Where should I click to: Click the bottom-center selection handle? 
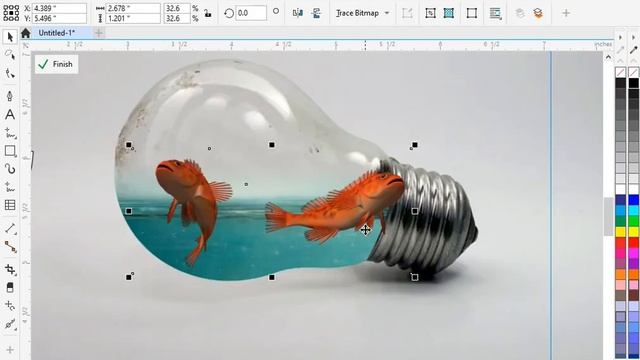[272, 278]
